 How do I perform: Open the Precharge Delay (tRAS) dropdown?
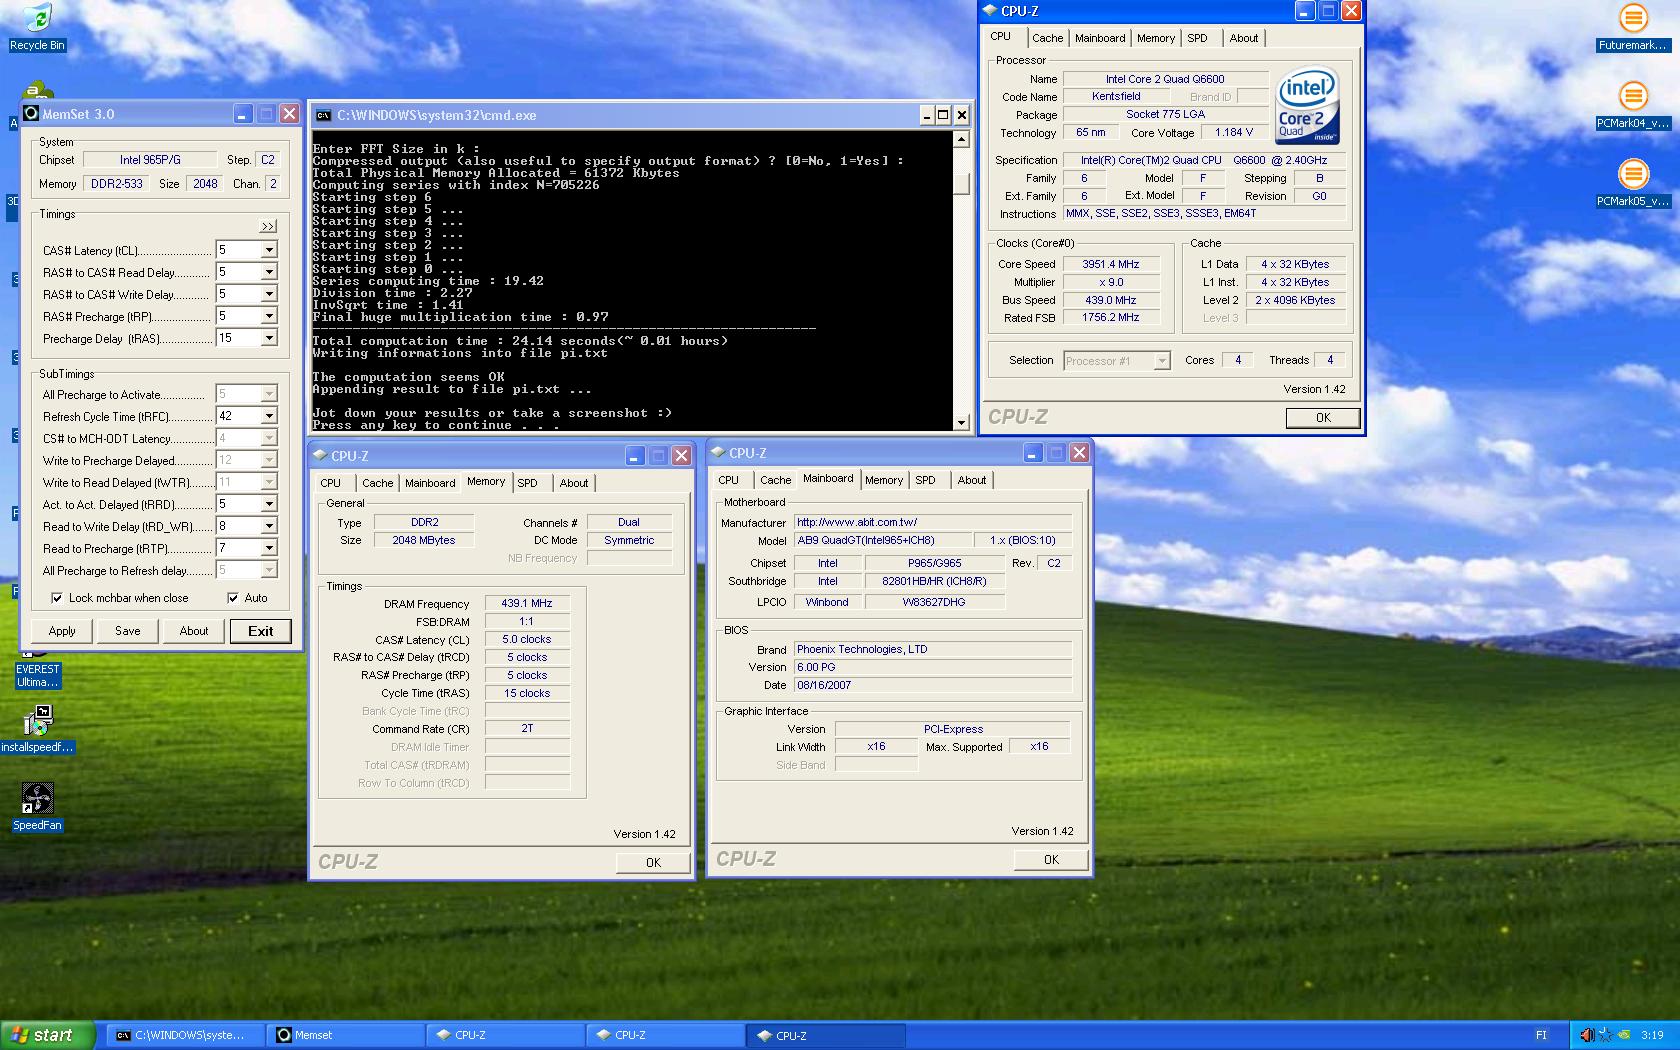point(269,338)
